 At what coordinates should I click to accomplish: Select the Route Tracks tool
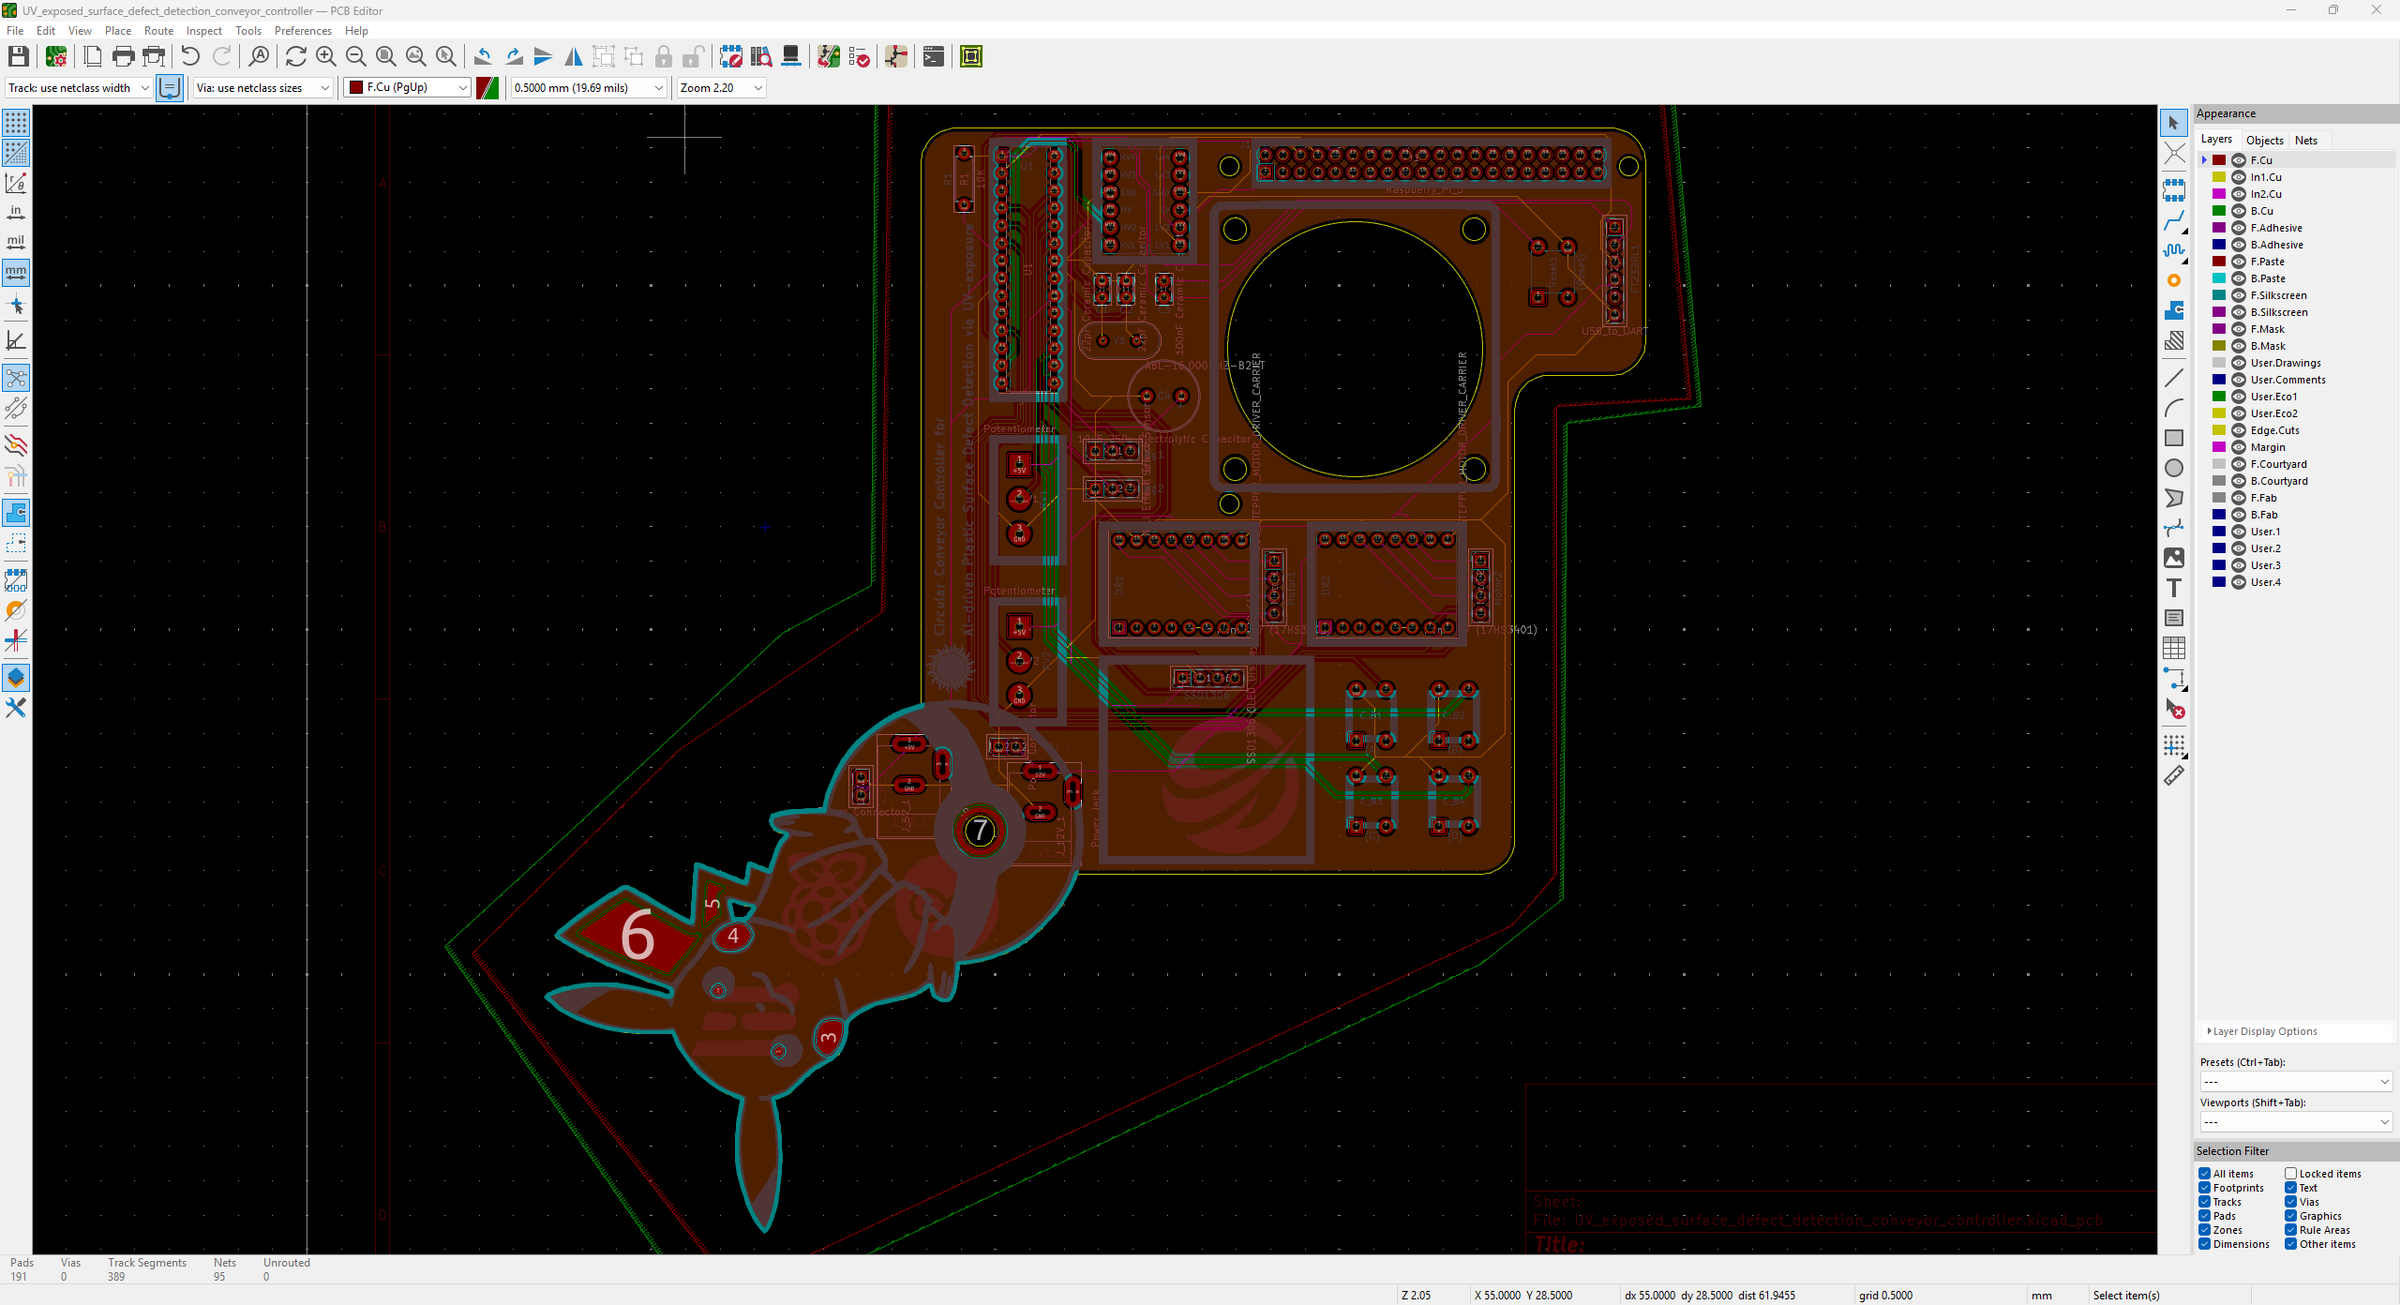2174,220
